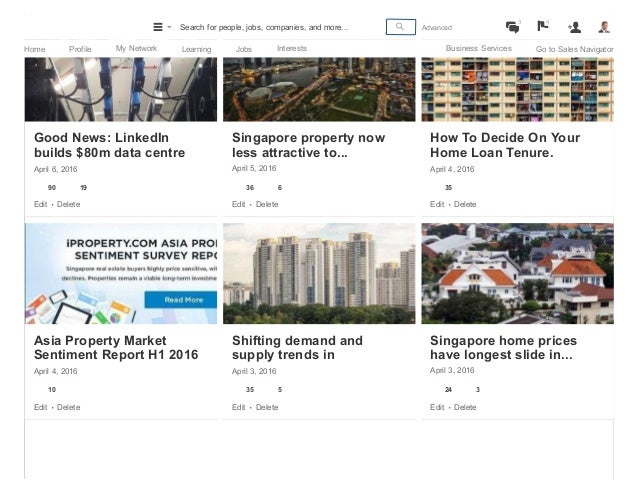
Task: Open the Business Services menu
Action: [478, 48]
